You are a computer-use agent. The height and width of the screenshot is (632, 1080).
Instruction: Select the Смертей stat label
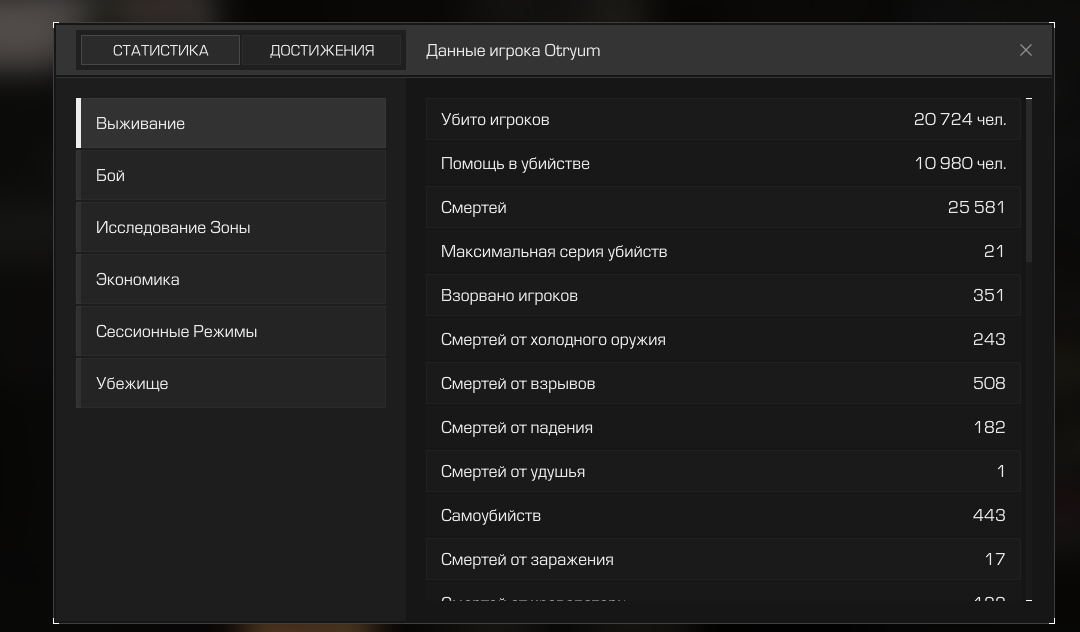click(474, 207)
